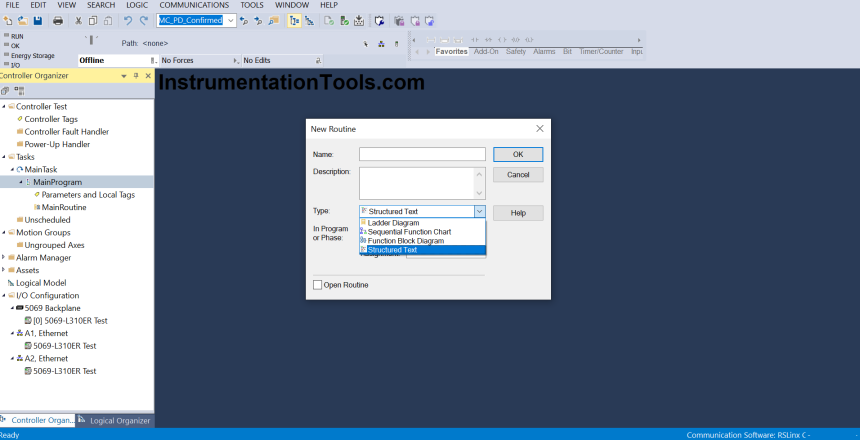This screenshot has width=860, height=440.
Task: Save the project with the floppy disk icon
Action: click(38, 21)
